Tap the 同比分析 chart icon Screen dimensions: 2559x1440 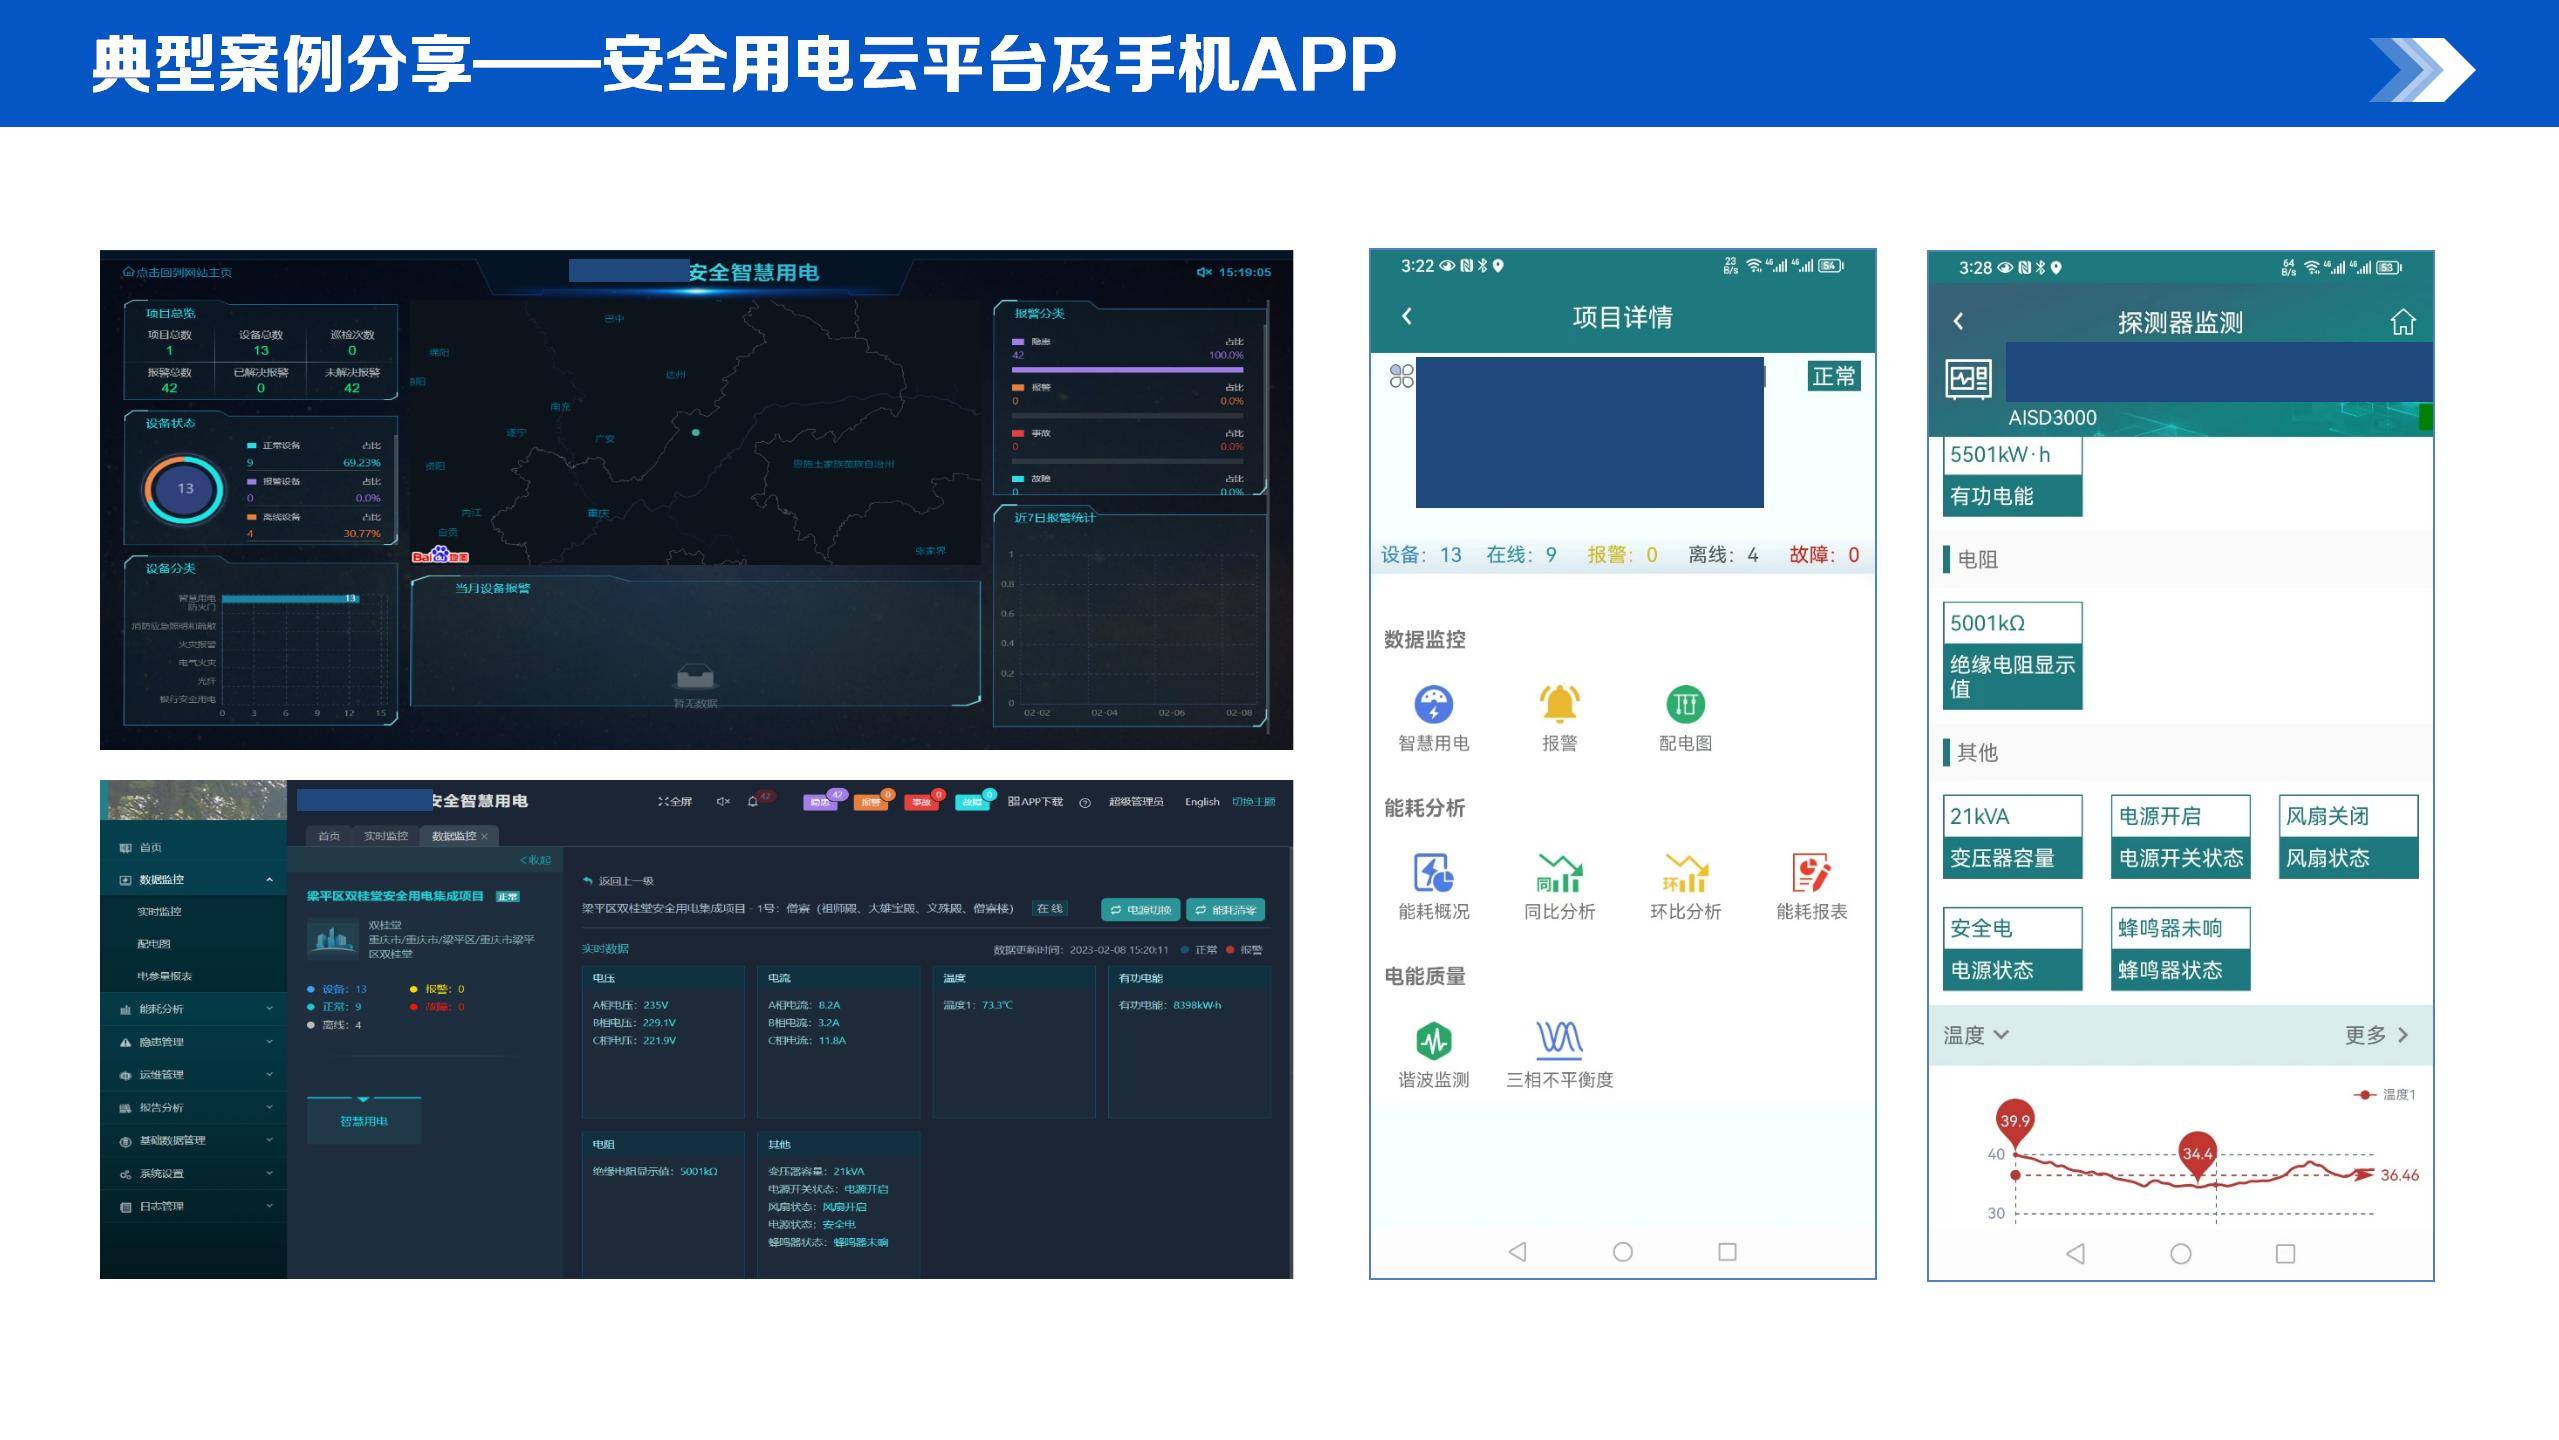[1559, 873]
